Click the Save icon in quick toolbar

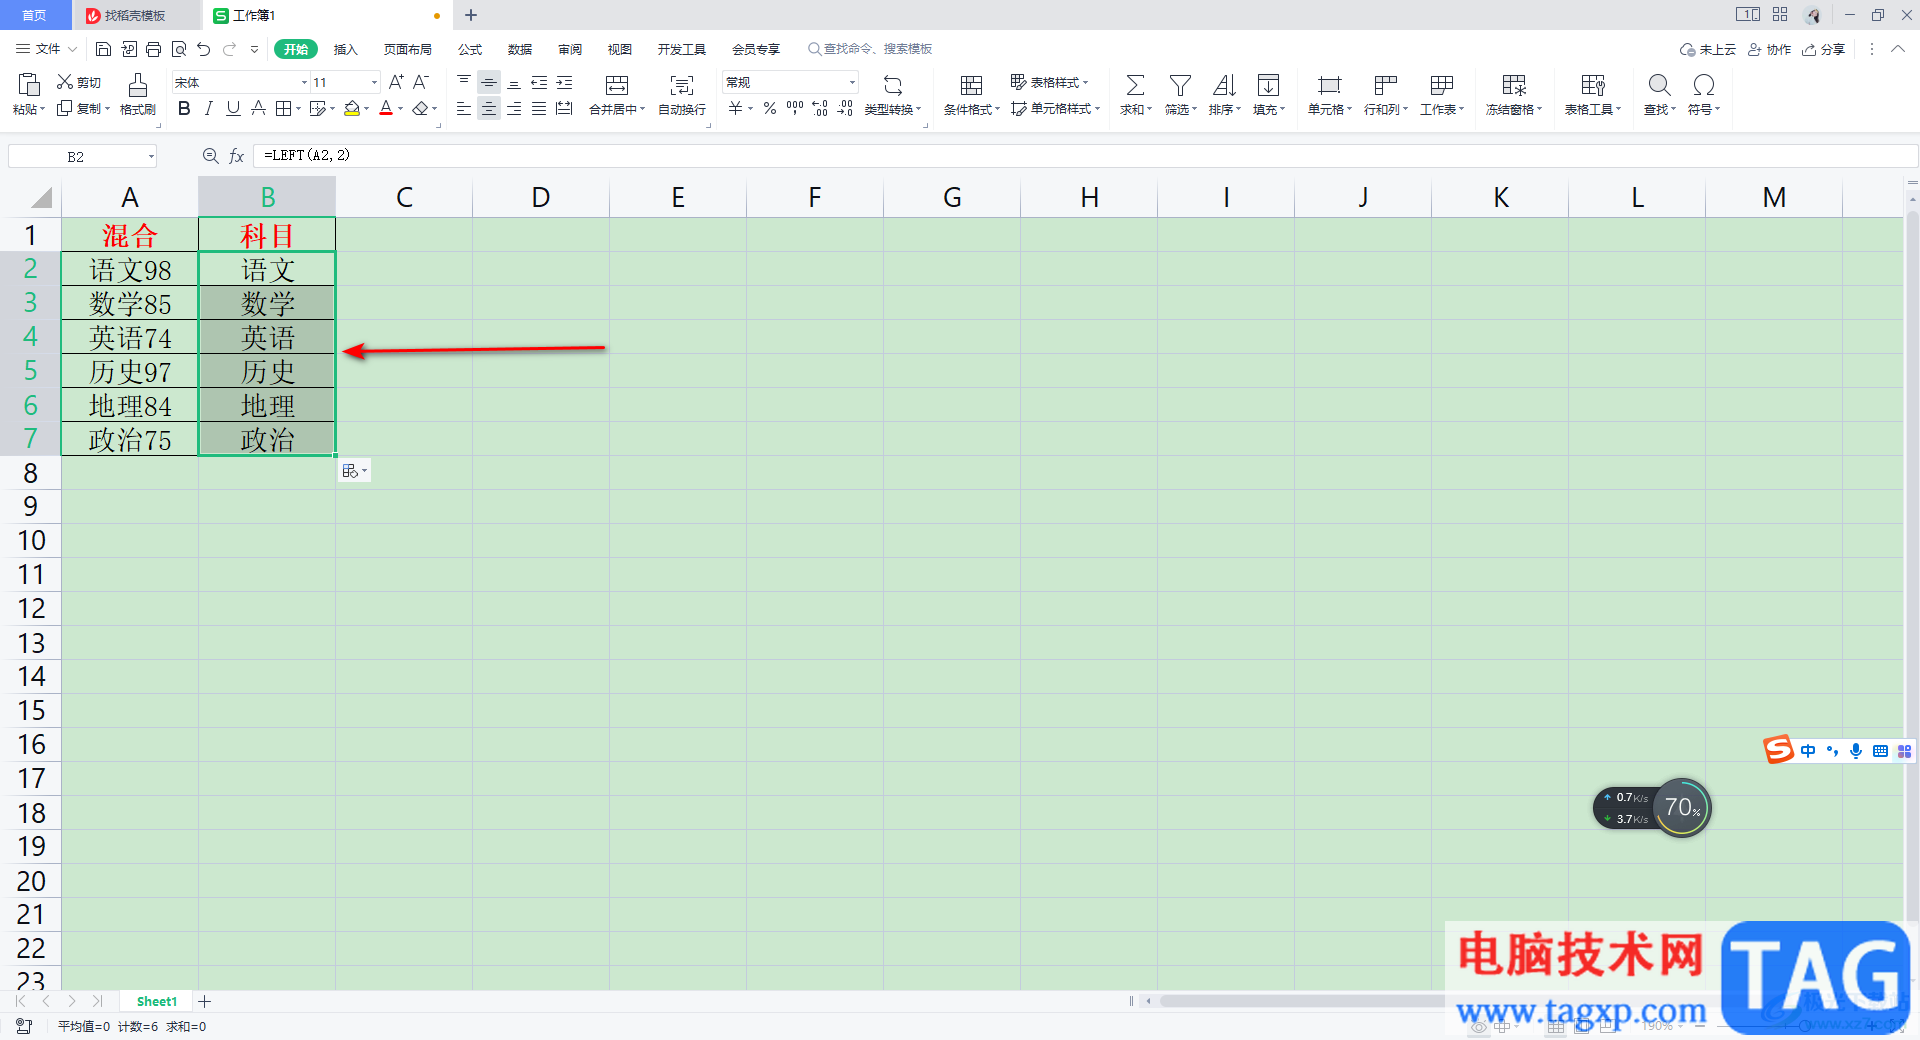point(103,49)
